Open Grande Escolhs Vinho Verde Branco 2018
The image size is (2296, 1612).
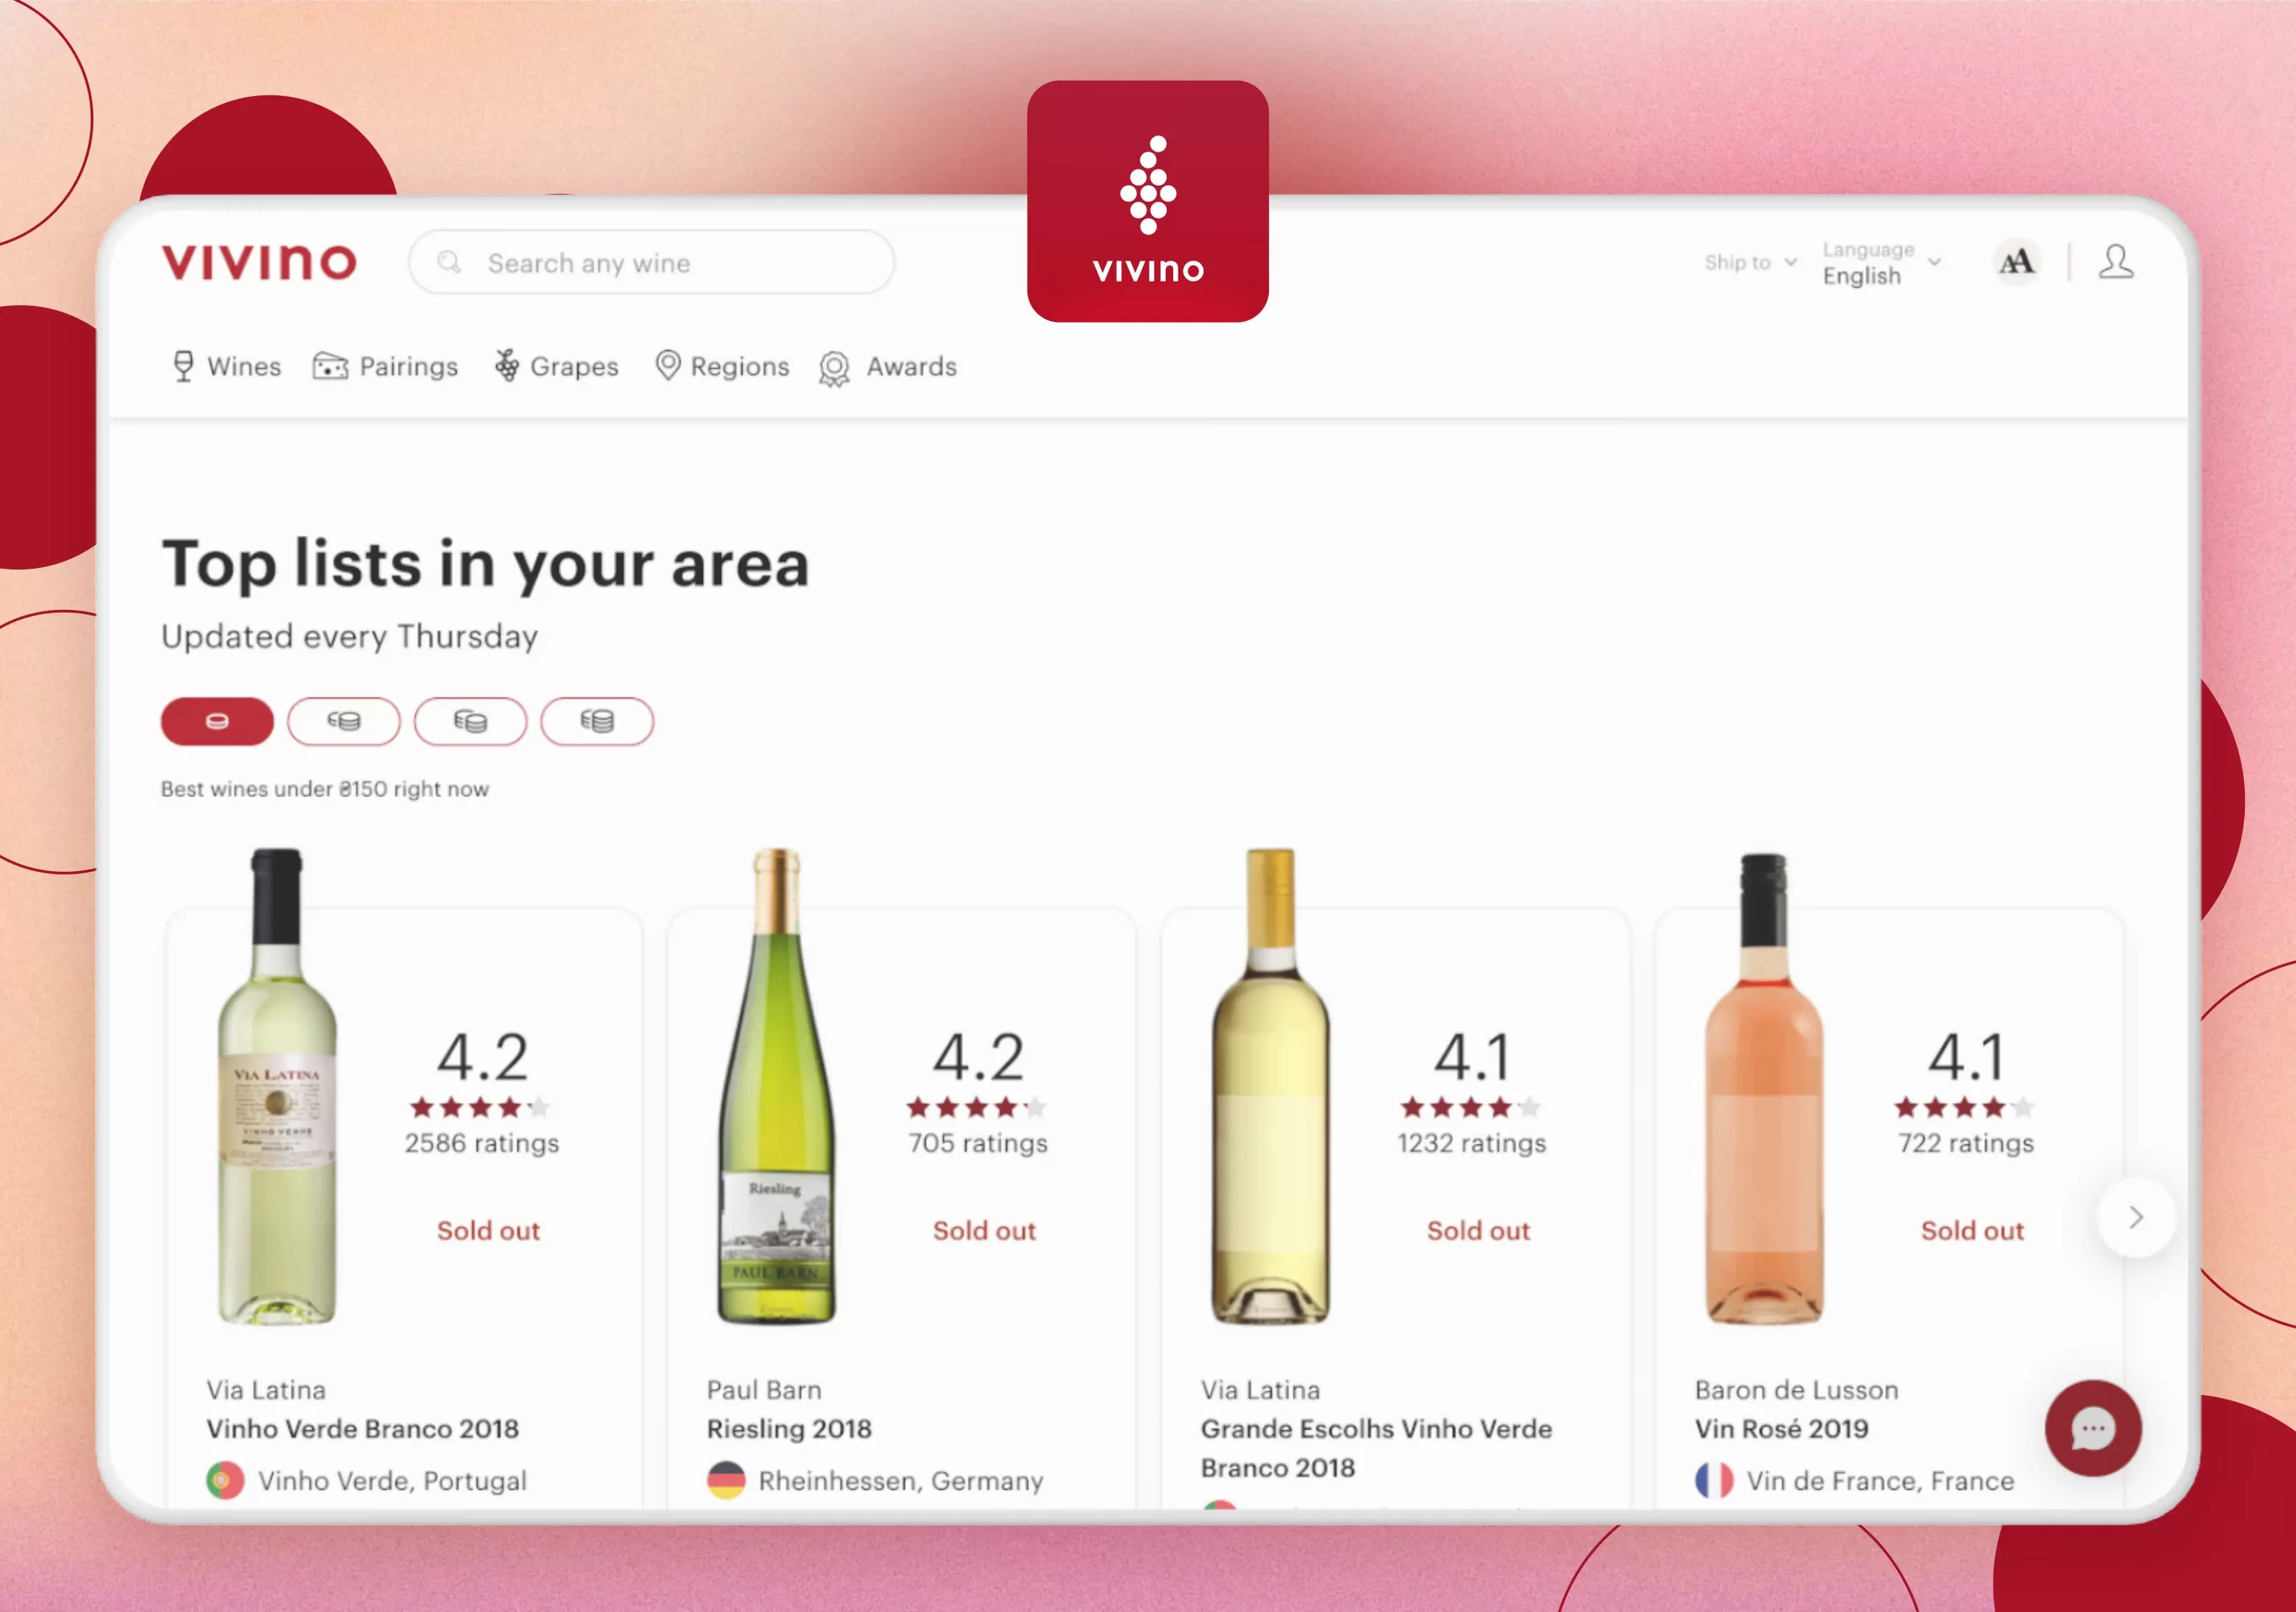pos(1376,1447)
